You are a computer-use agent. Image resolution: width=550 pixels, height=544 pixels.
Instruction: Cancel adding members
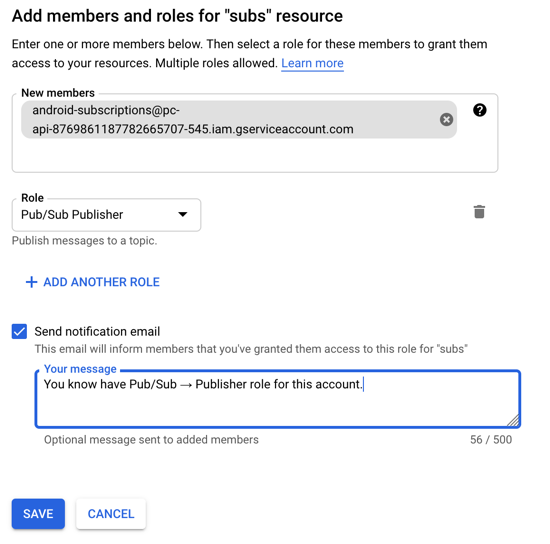pos(111,514)
